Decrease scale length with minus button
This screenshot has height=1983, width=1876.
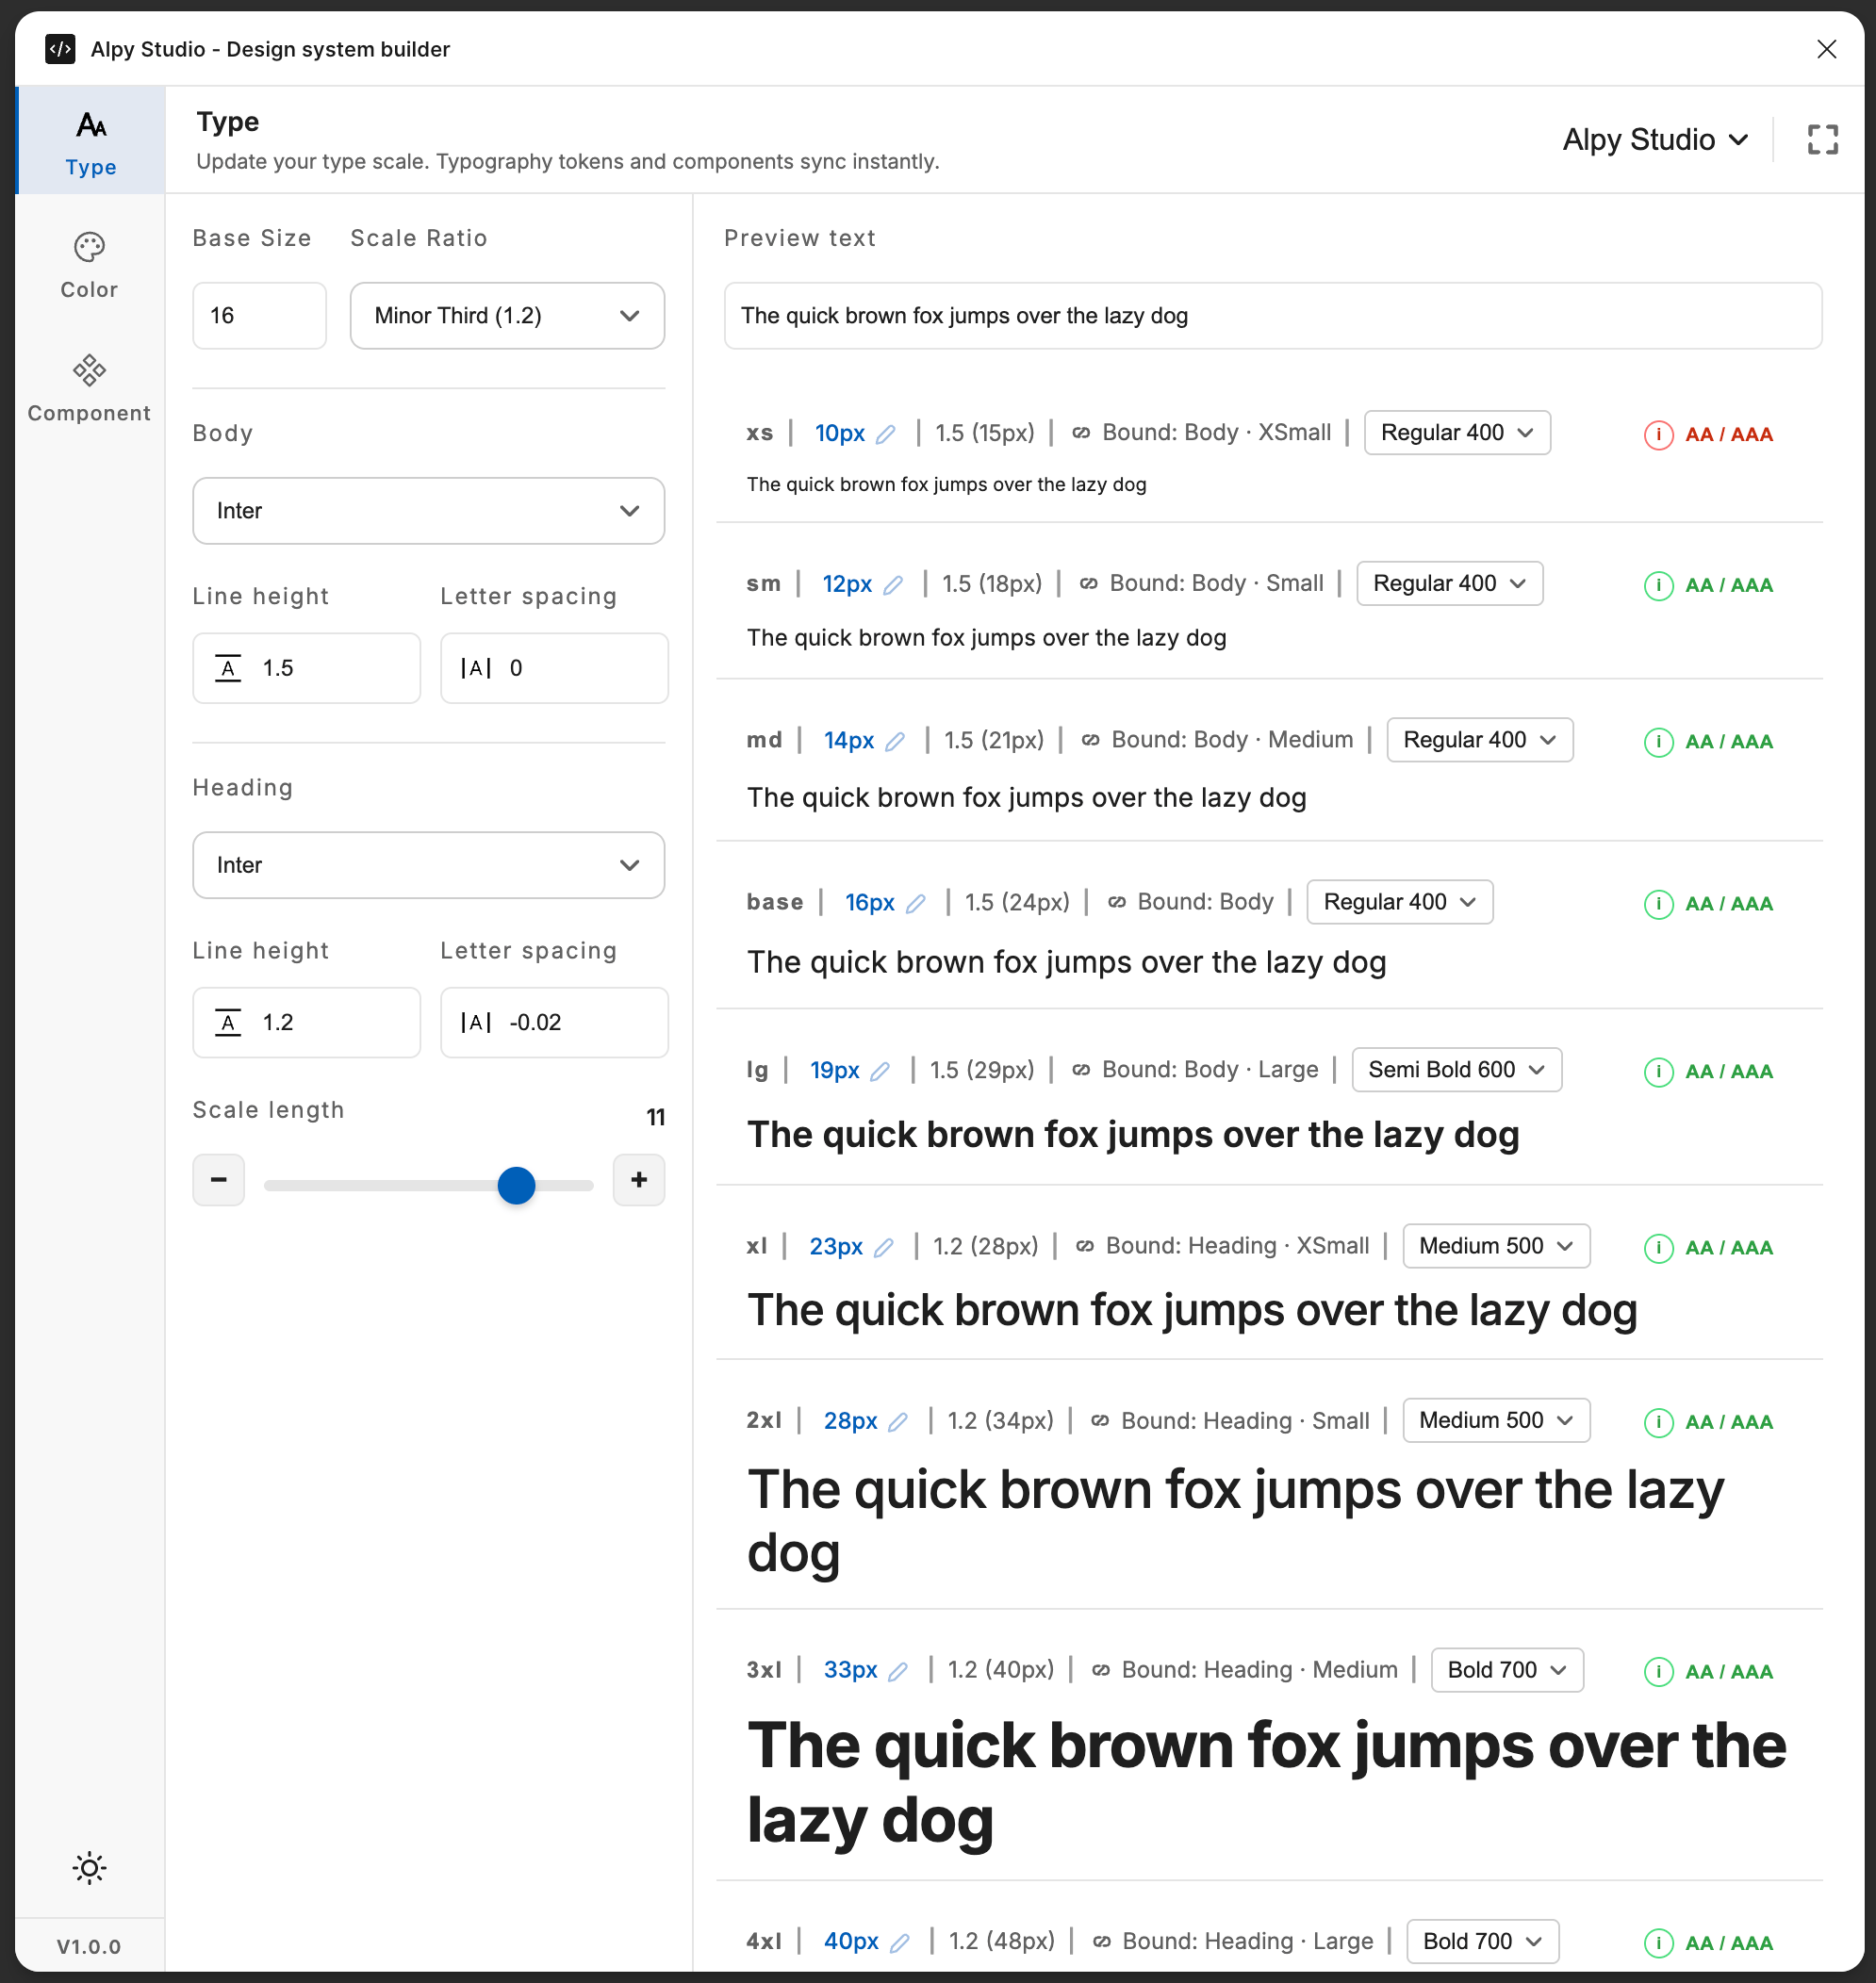click(x=218, y=1180)
